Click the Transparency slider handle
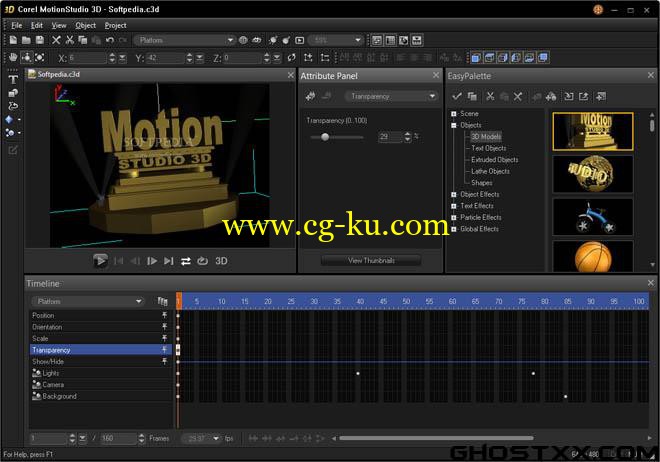The height and width of the screenshot is (462, 660). [325, 137]
